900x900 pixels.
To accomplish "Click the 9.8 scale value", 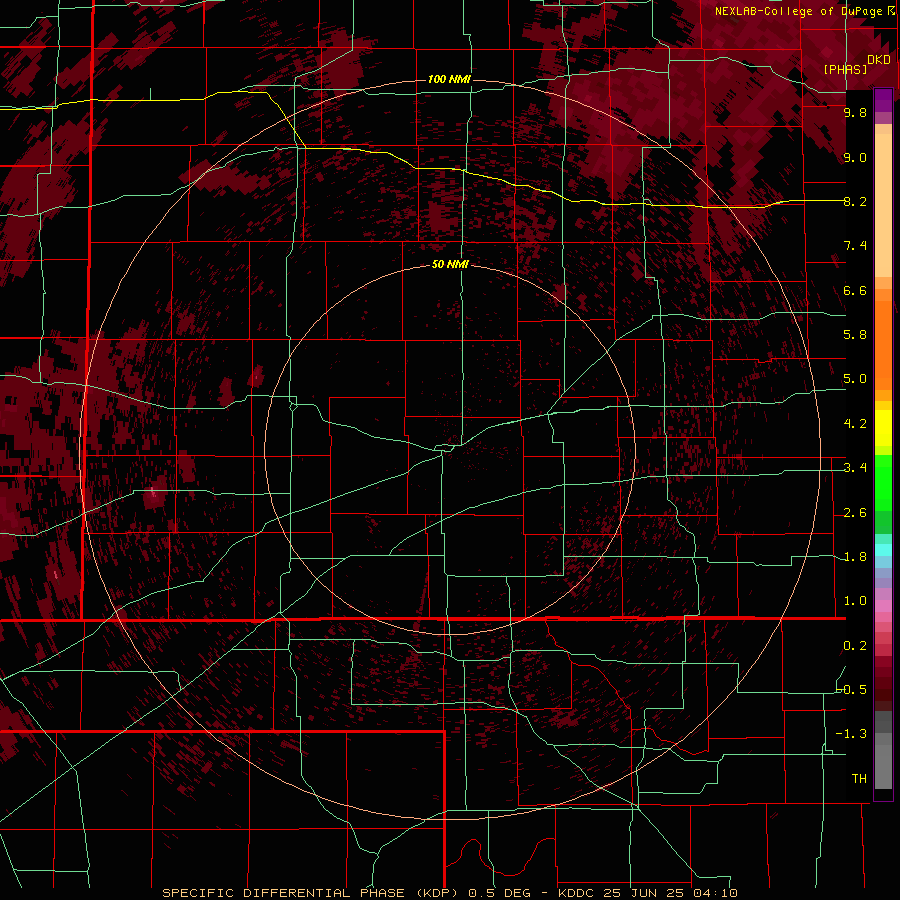I will click(x=855, y=112).
